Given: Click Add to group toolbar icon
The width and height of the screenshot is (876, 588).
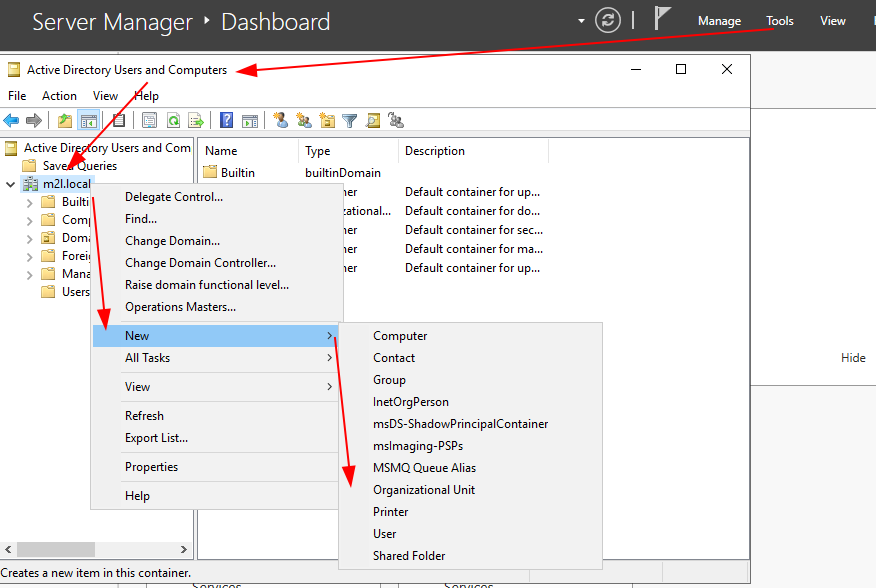Looking at the screenshot, I should pos(396,120).
